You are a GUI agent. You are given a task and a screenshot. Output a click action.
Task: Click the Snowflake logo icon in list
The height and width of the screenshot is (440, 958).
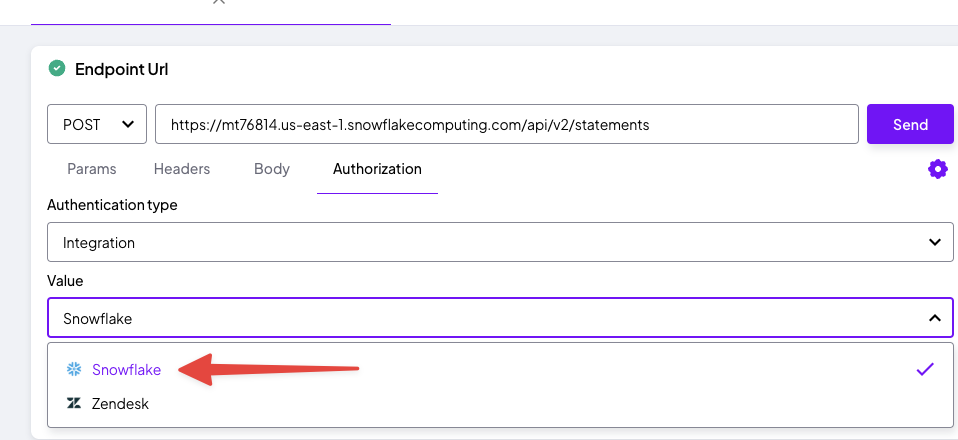74,369
